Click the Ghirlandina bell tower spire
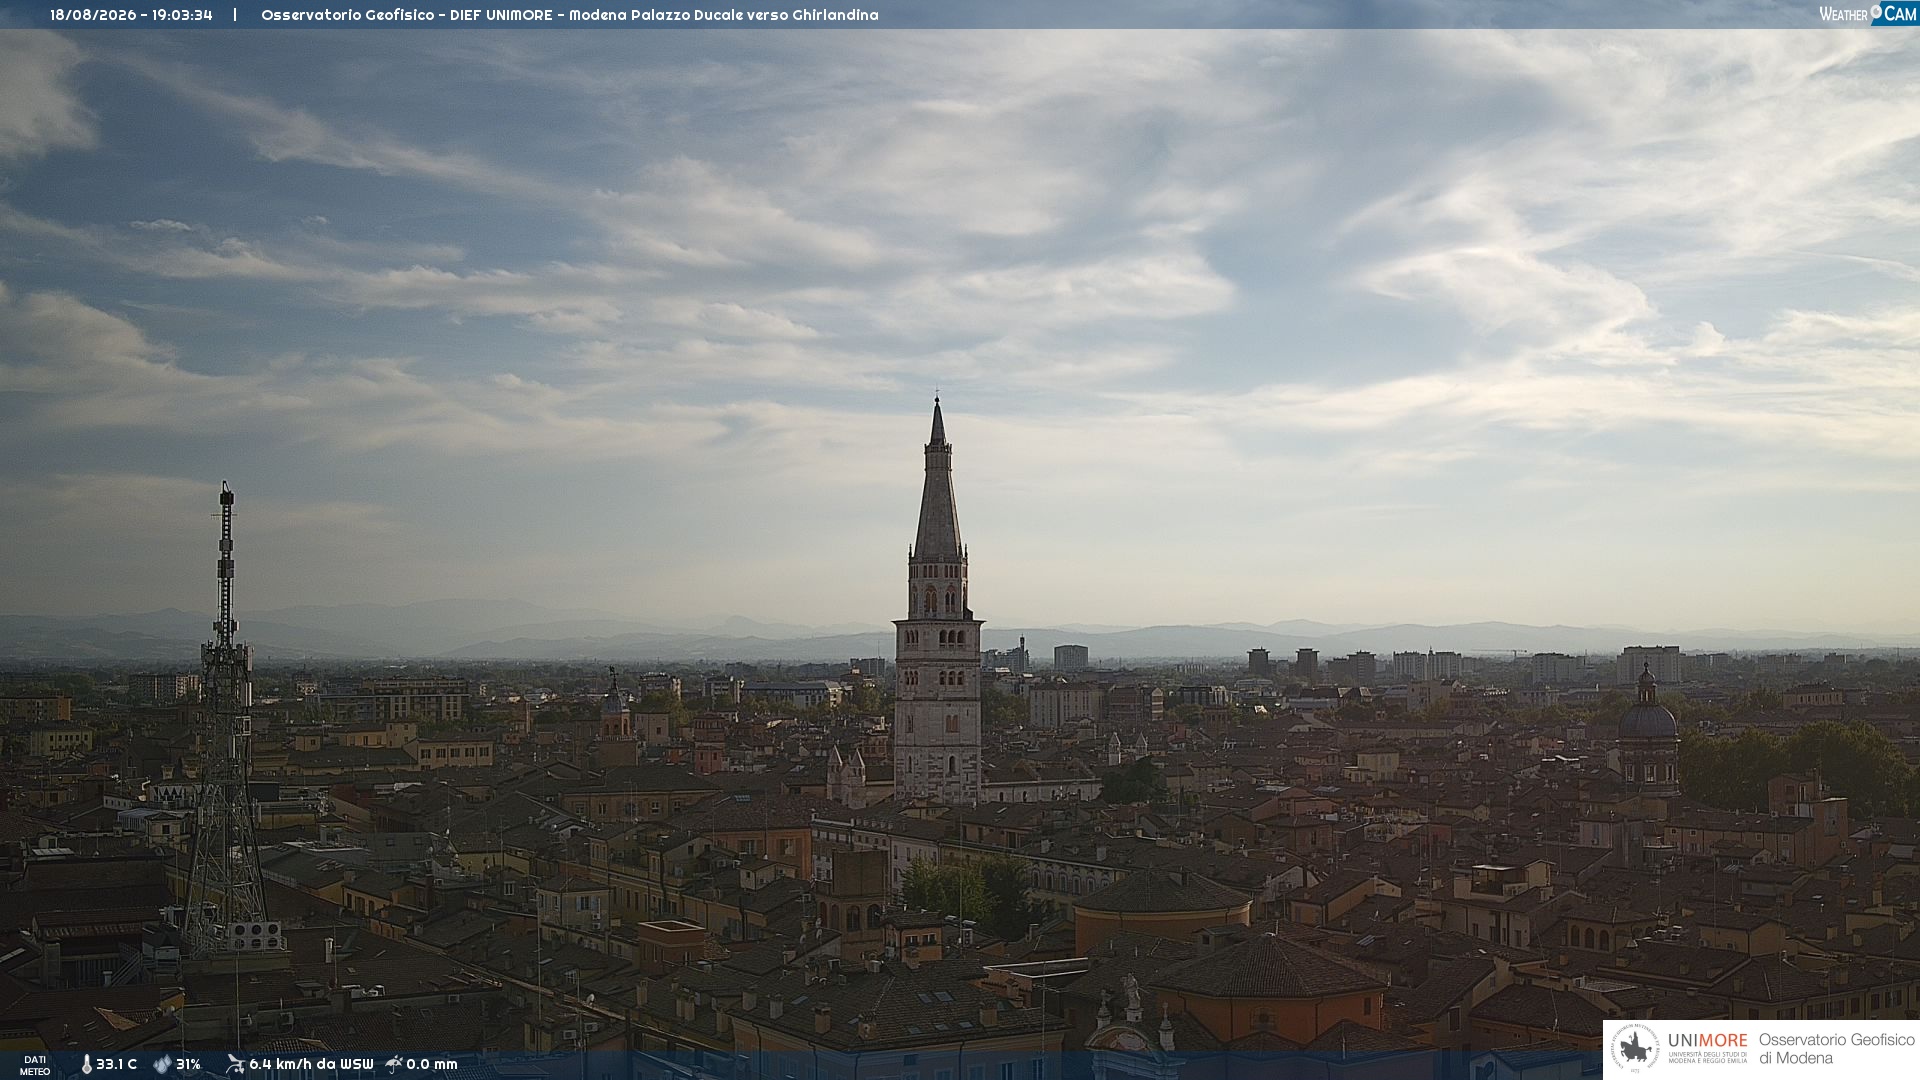This screenshot has height=1080, width=1920. (937, 480)
